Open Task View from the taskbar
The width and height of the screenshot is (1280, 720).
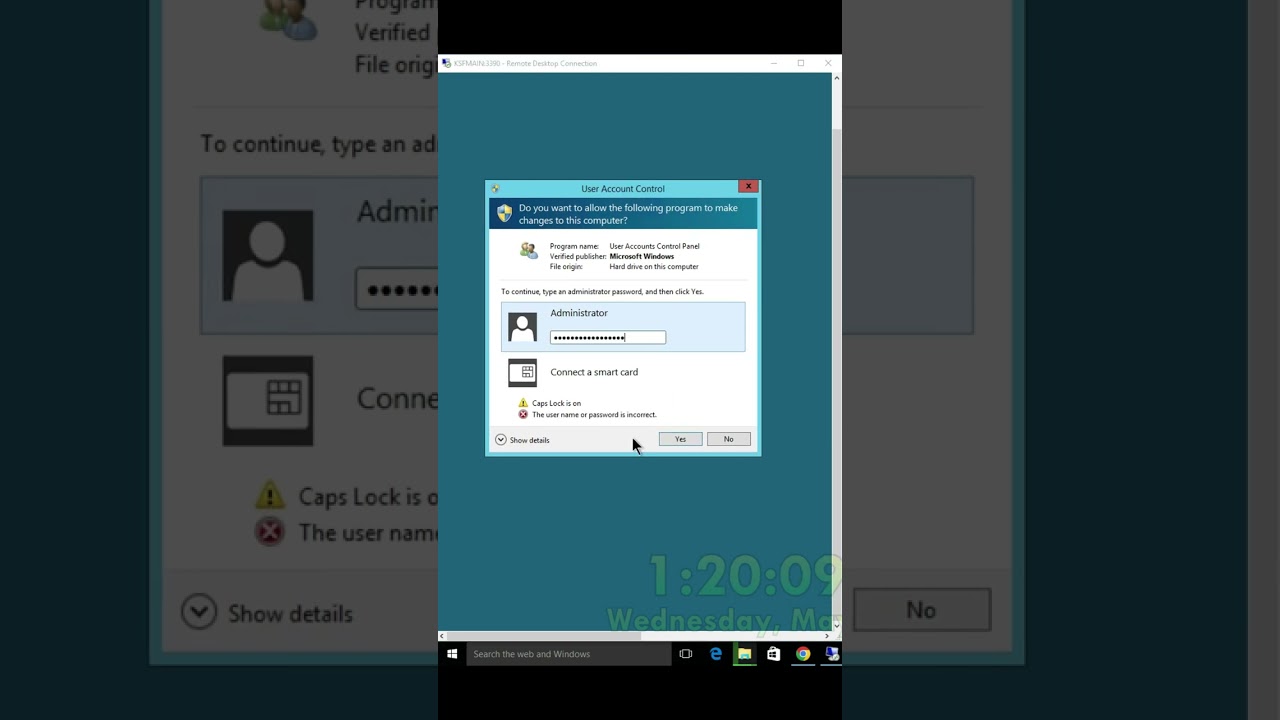tap(686, 654)
